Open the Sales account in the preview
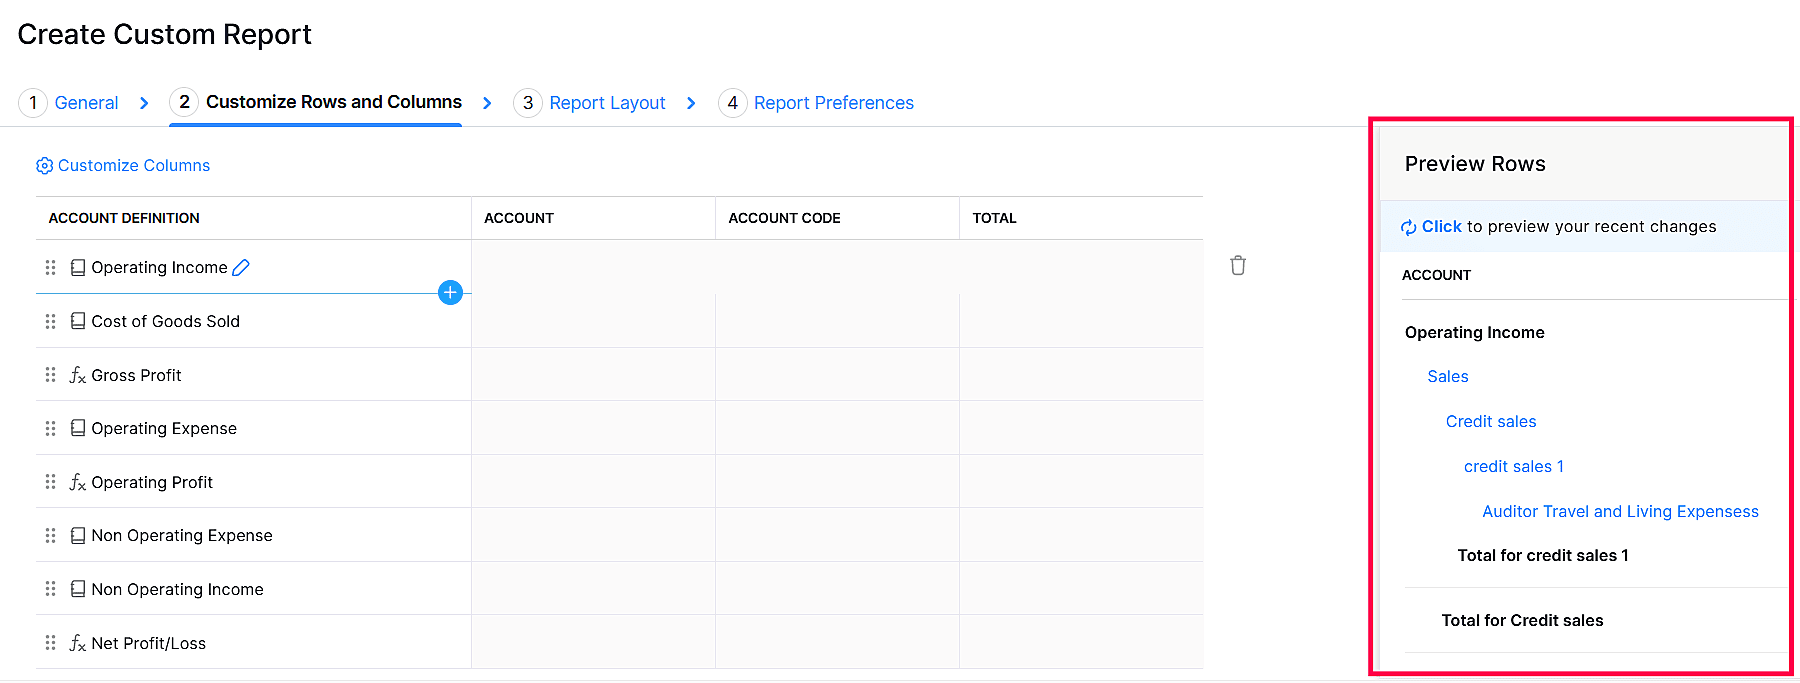 pyautogui.click(x=1447, y=377)
